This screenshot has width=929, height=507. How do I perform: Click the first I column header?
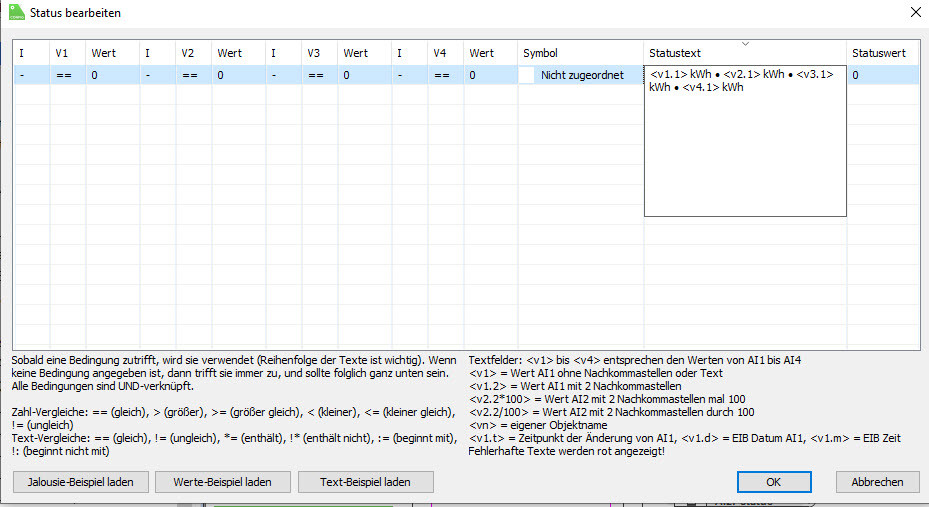[31, 53]
